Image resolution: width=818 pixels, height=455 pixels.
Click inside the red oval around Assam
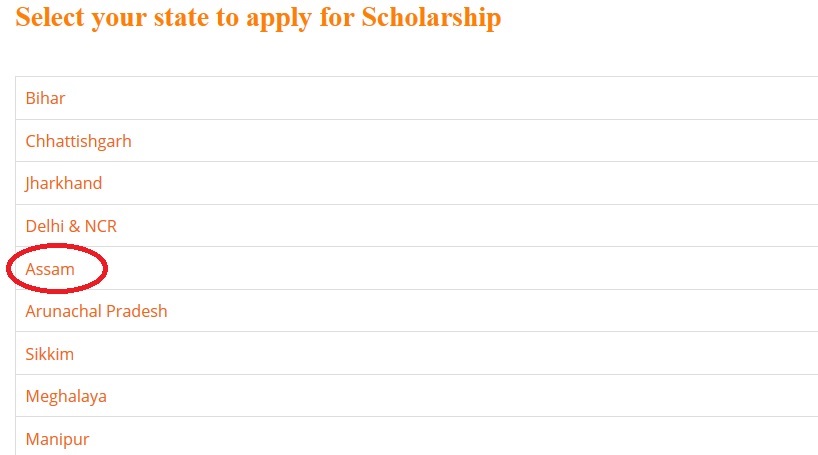(57, 268)
